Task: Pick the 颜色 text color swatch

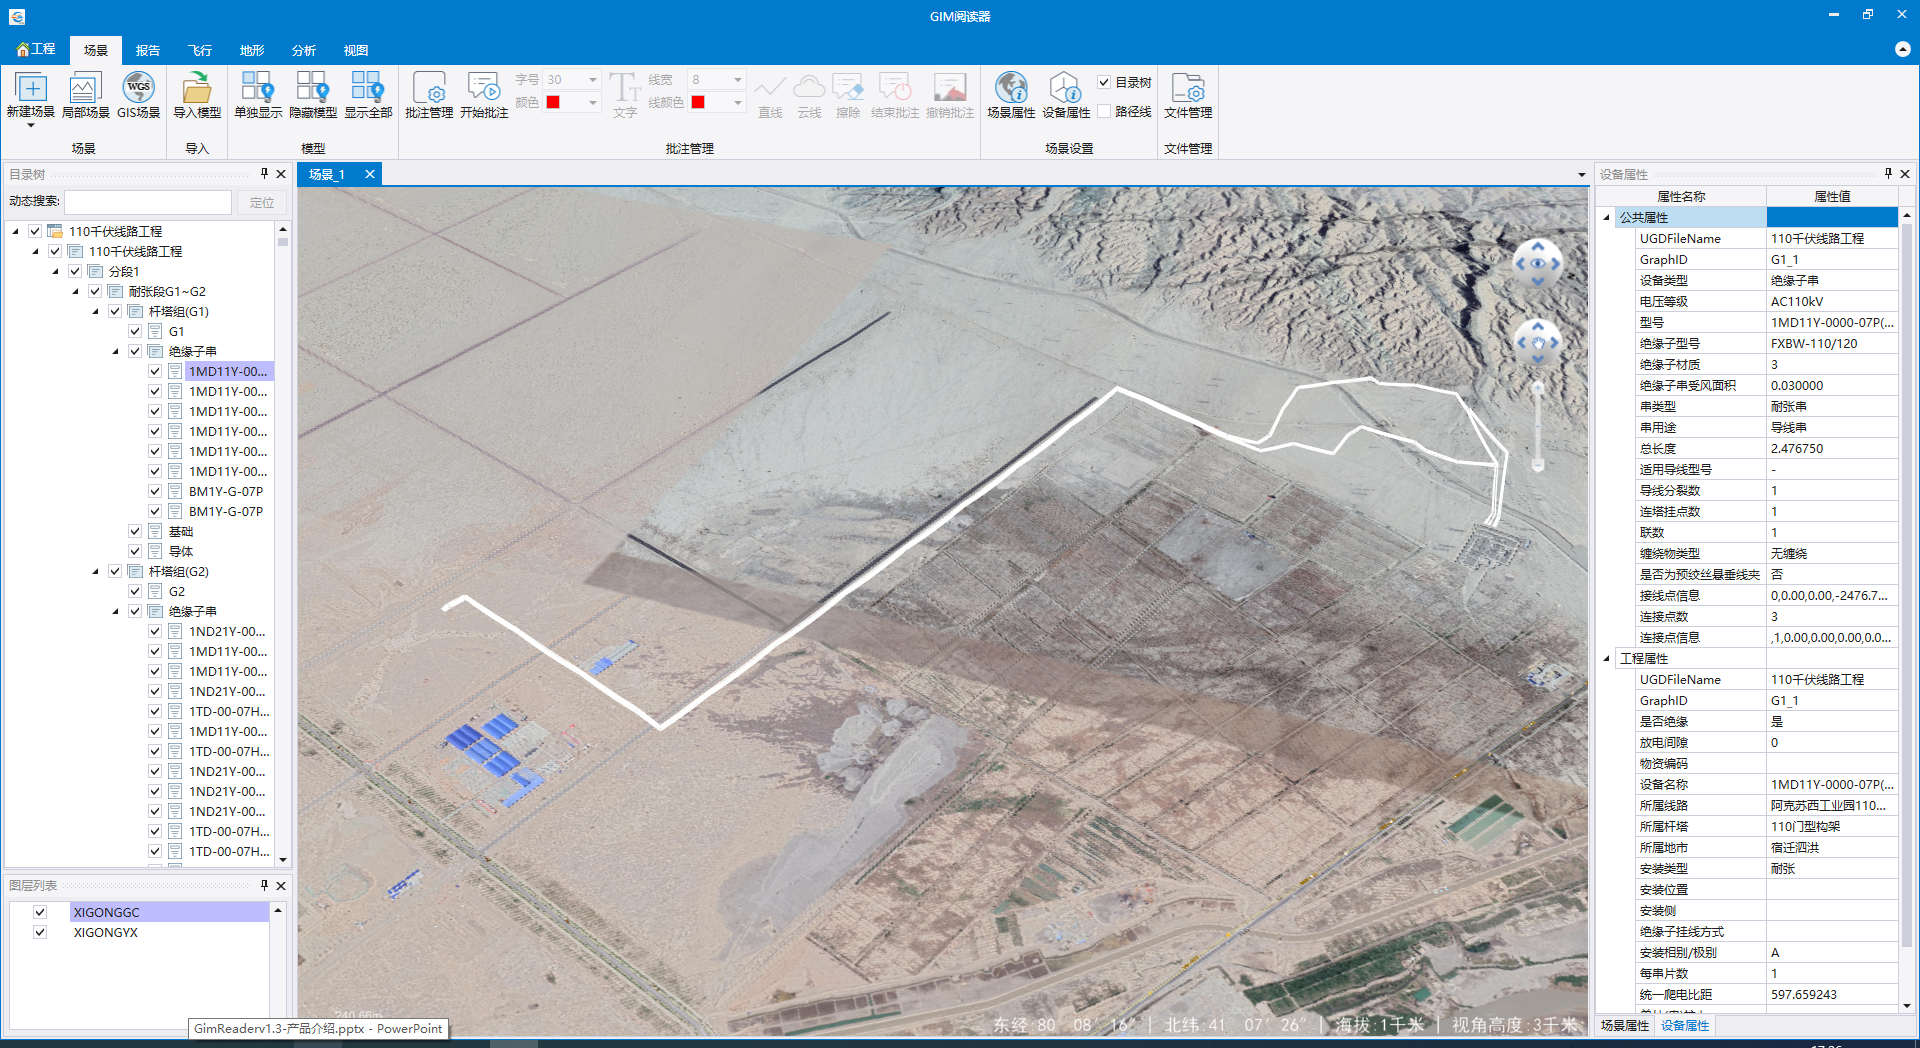Action: (x=553, y=102)
